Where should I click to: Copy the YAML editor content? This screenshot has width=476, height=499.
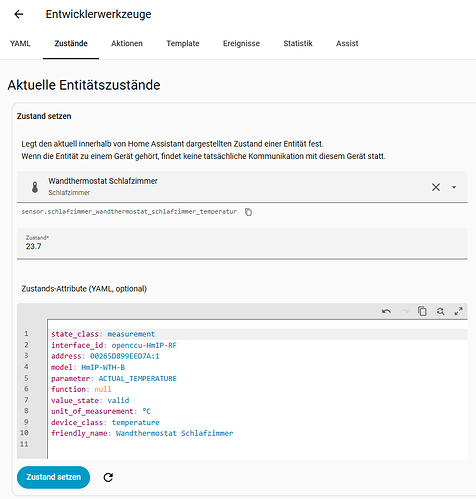422,311
